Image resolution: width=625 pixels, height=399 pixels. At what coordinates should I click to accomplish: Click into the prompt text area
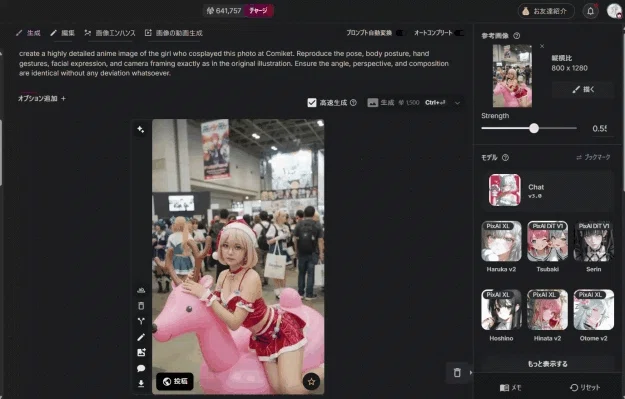[x=235, y=64]
